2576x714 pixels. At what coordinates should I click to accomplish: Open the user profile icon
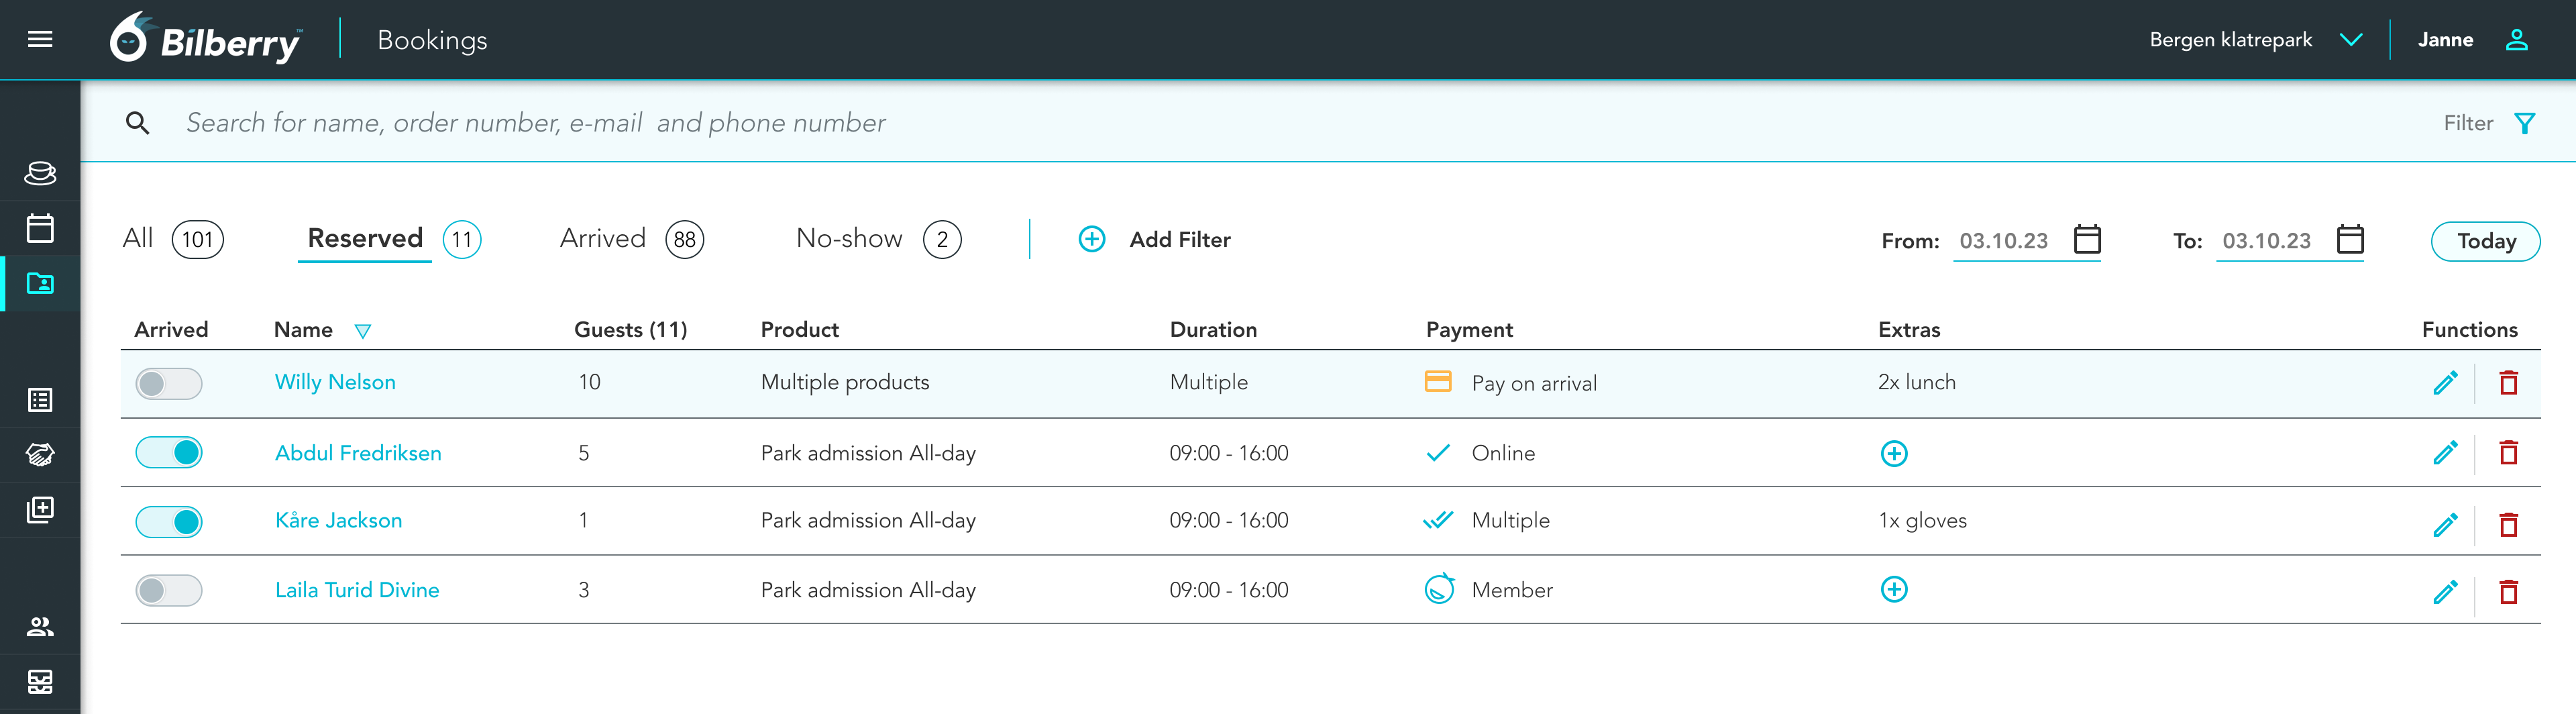point(2516,40)
